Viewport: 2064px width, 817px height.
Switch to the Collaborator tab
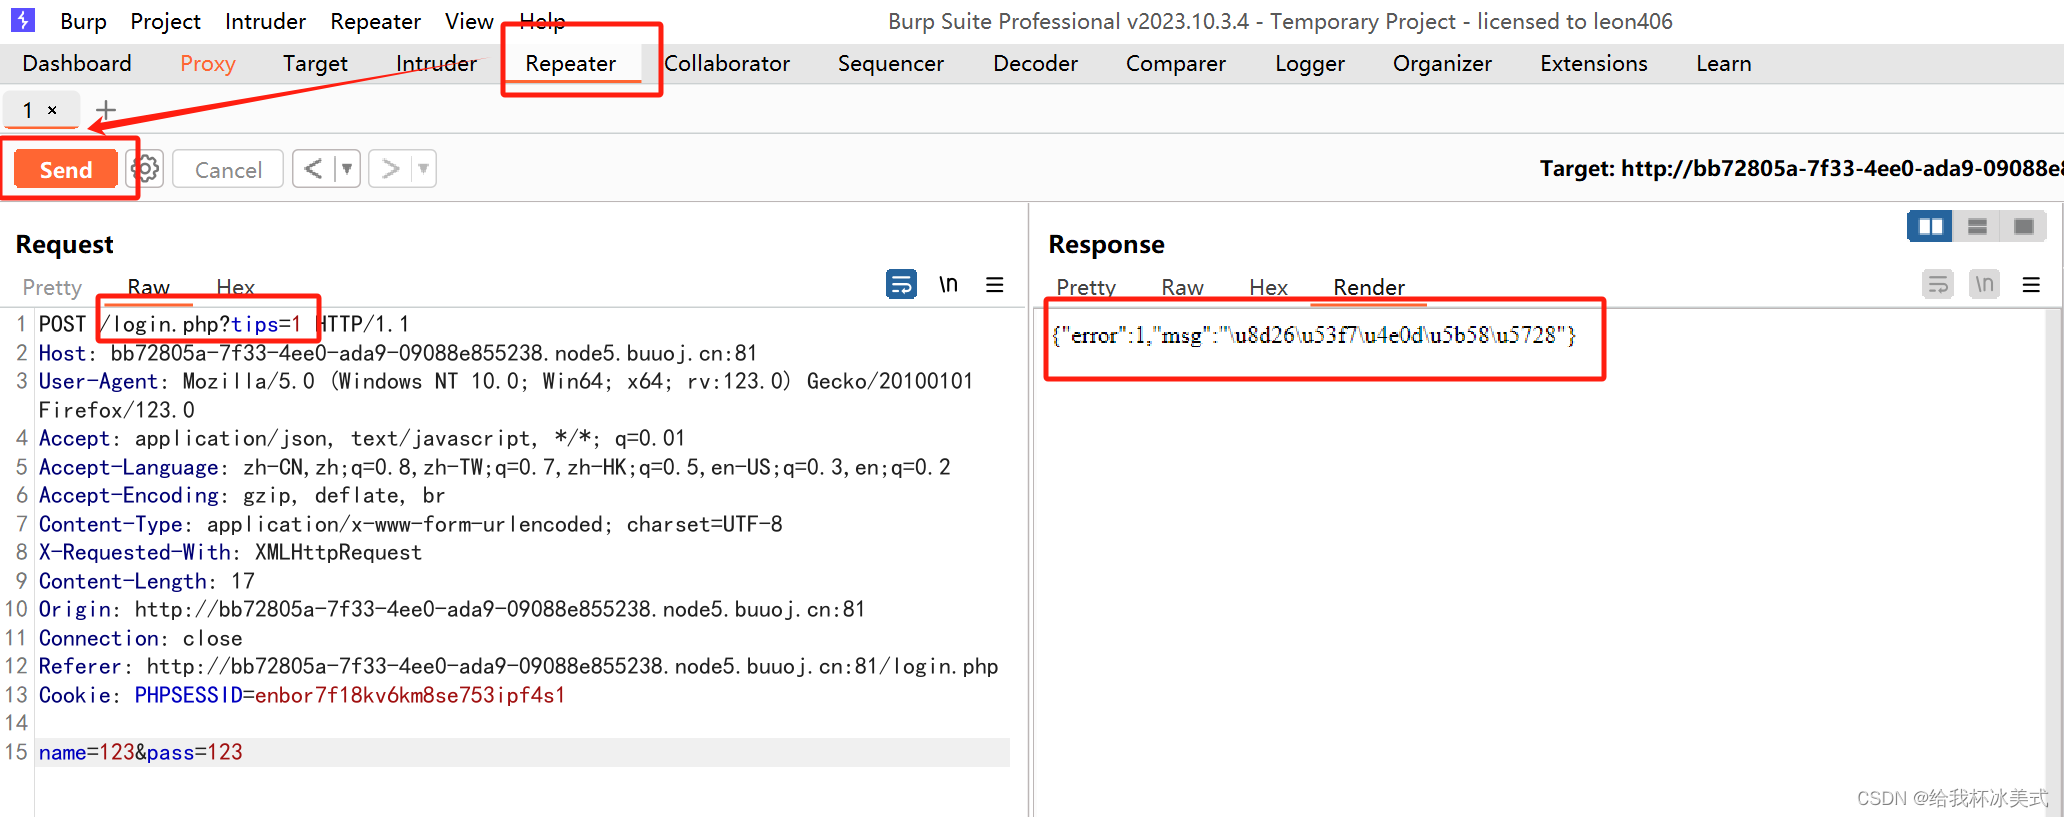point(727,64)
